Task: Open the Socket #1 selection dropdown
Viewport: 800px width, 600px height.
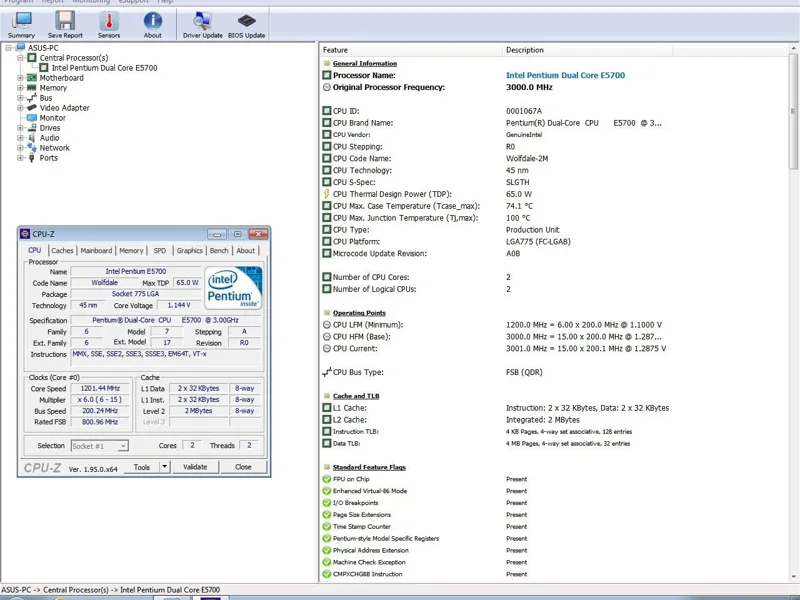Action: point(99,446)
